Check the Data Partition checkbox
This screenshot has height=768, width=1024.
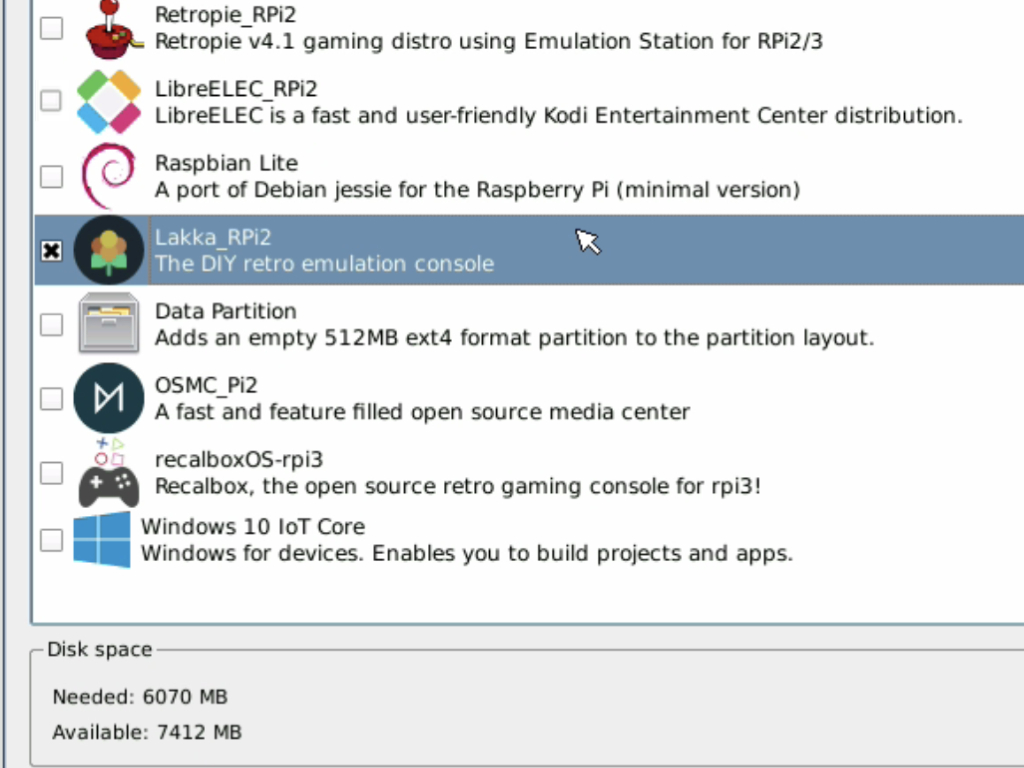pos(52,325)
